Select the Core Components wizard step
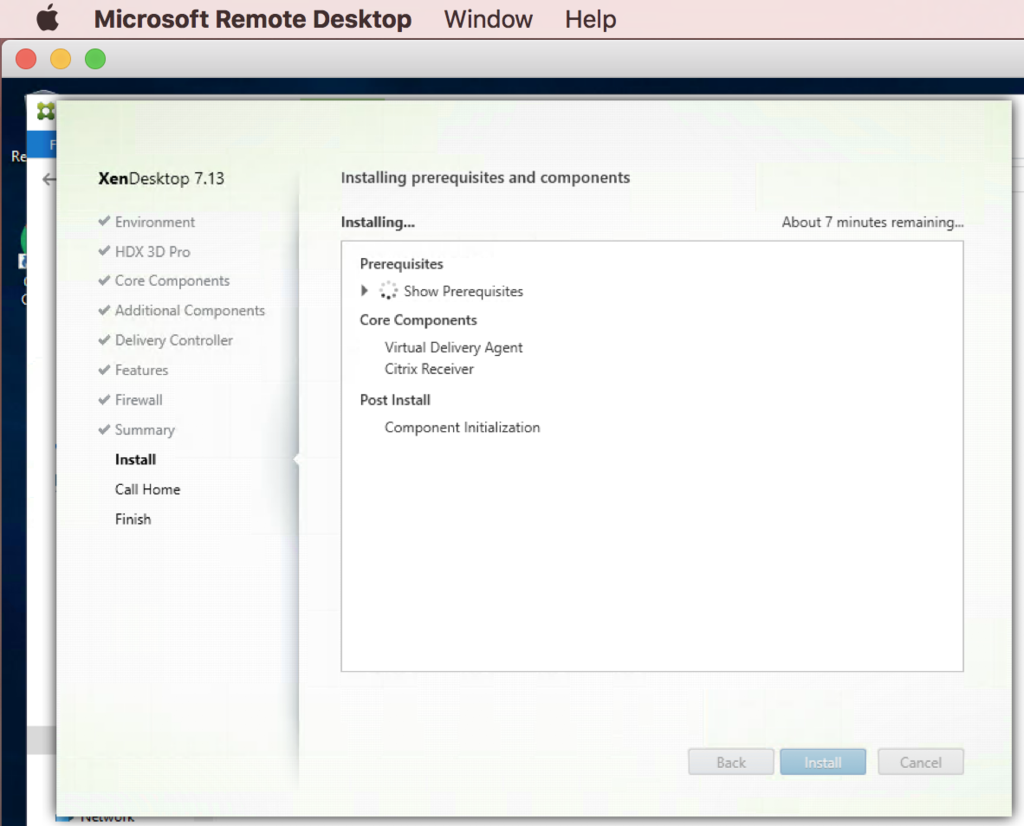 172,281
